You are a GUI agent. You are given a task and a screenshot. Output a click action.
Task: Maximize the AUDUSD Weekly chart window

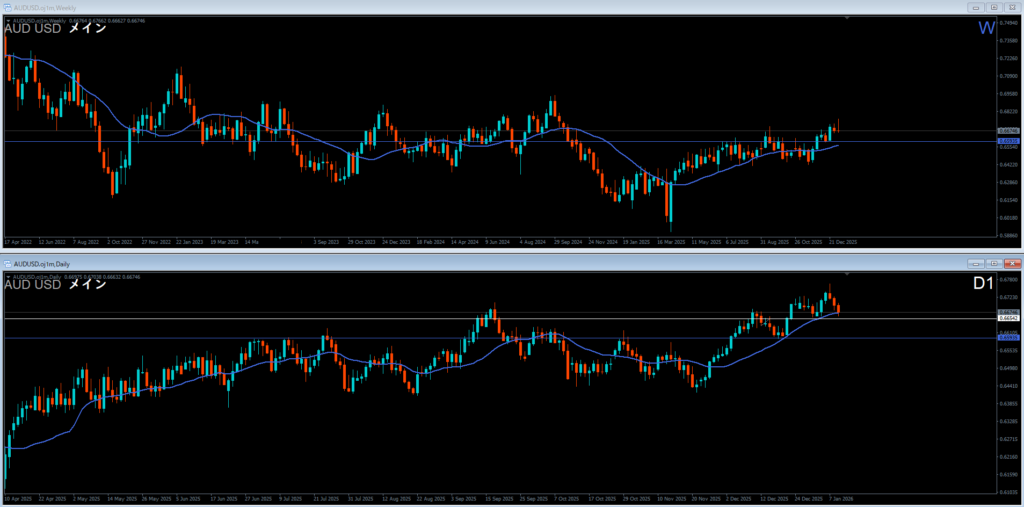994,8
